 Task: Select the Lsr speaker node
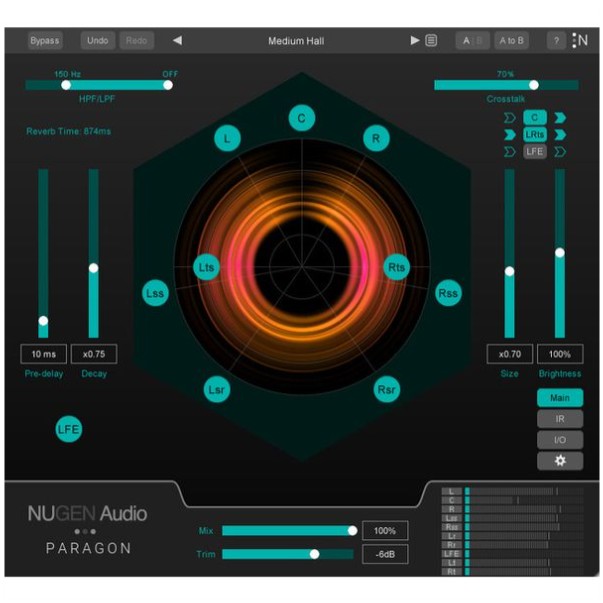217,389
